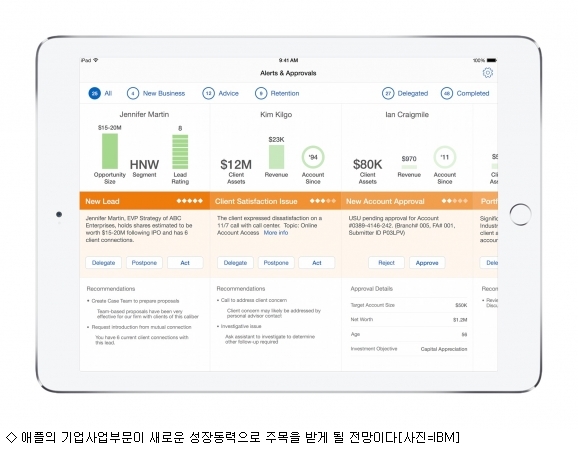Postpone Kim Kilgo's Client Satisfaction Issue

tap(276, 262)
